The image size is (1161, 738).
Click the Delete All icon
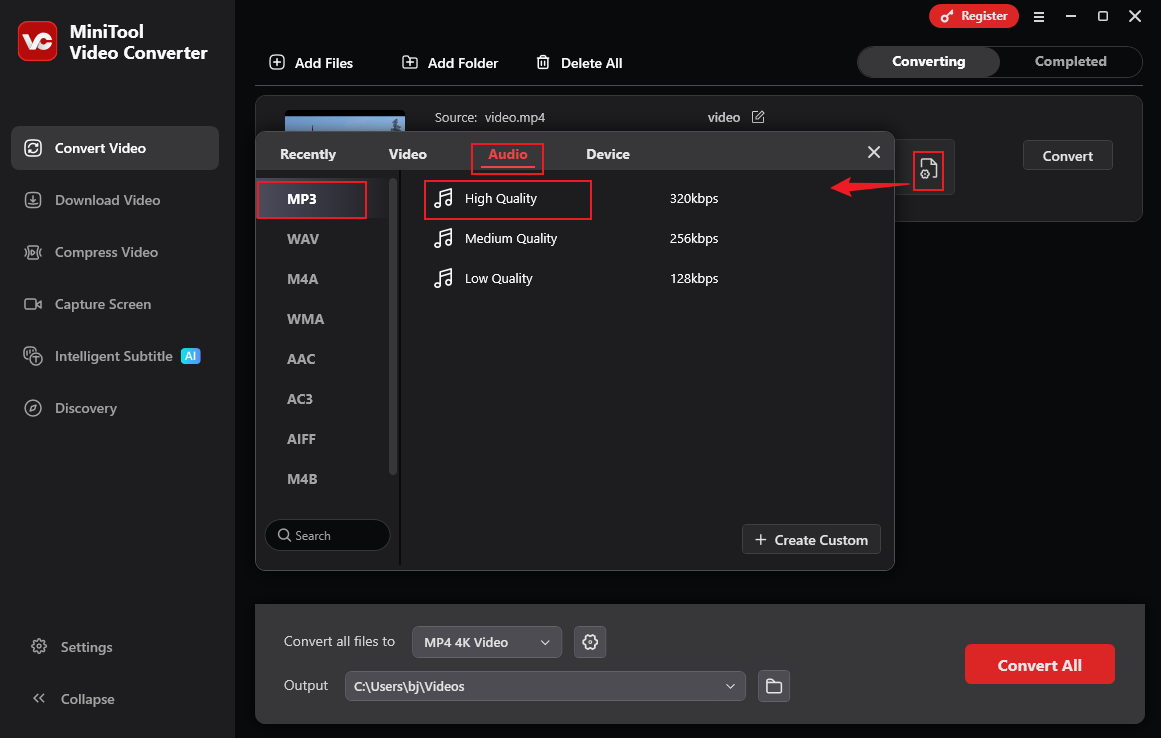pos(543,62)
